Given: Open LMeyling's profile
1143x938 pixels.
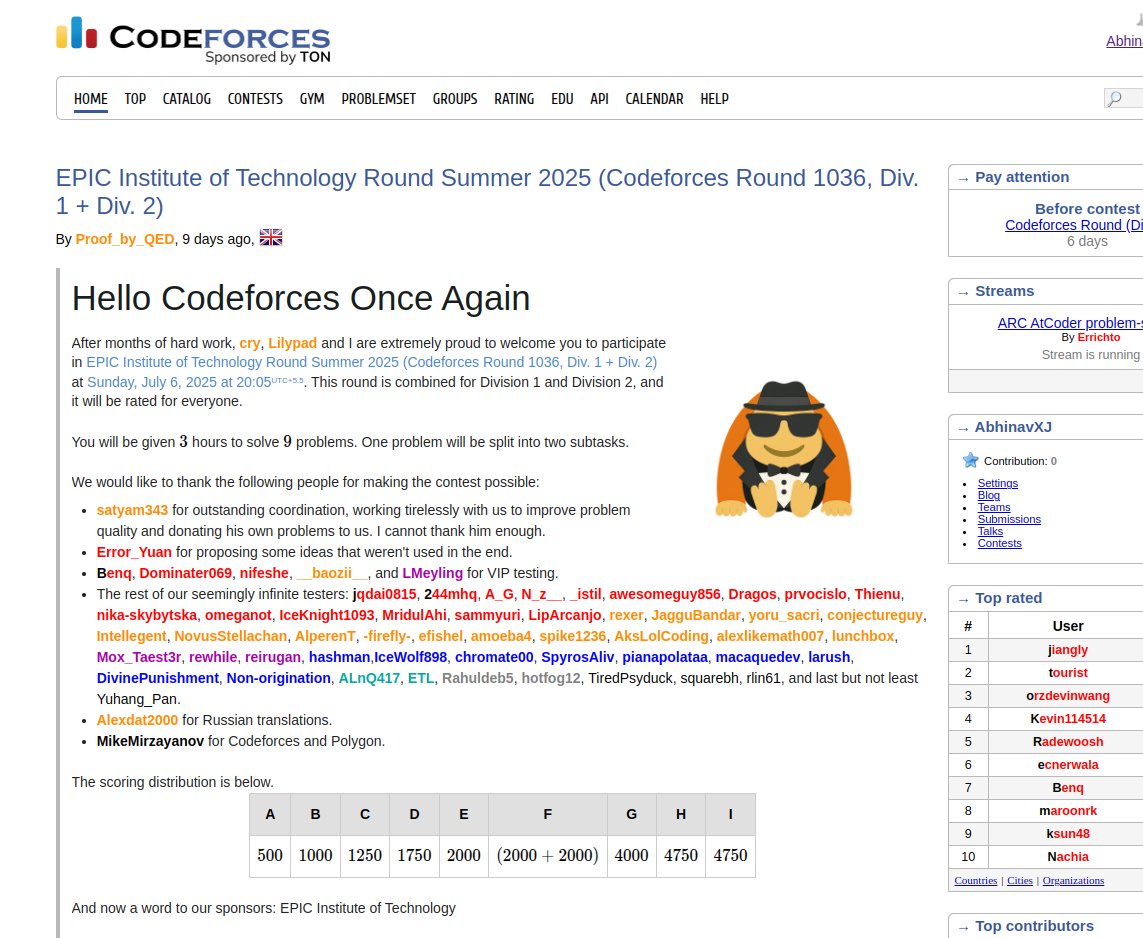Looking at the screenshot, I should pos(432,574).
